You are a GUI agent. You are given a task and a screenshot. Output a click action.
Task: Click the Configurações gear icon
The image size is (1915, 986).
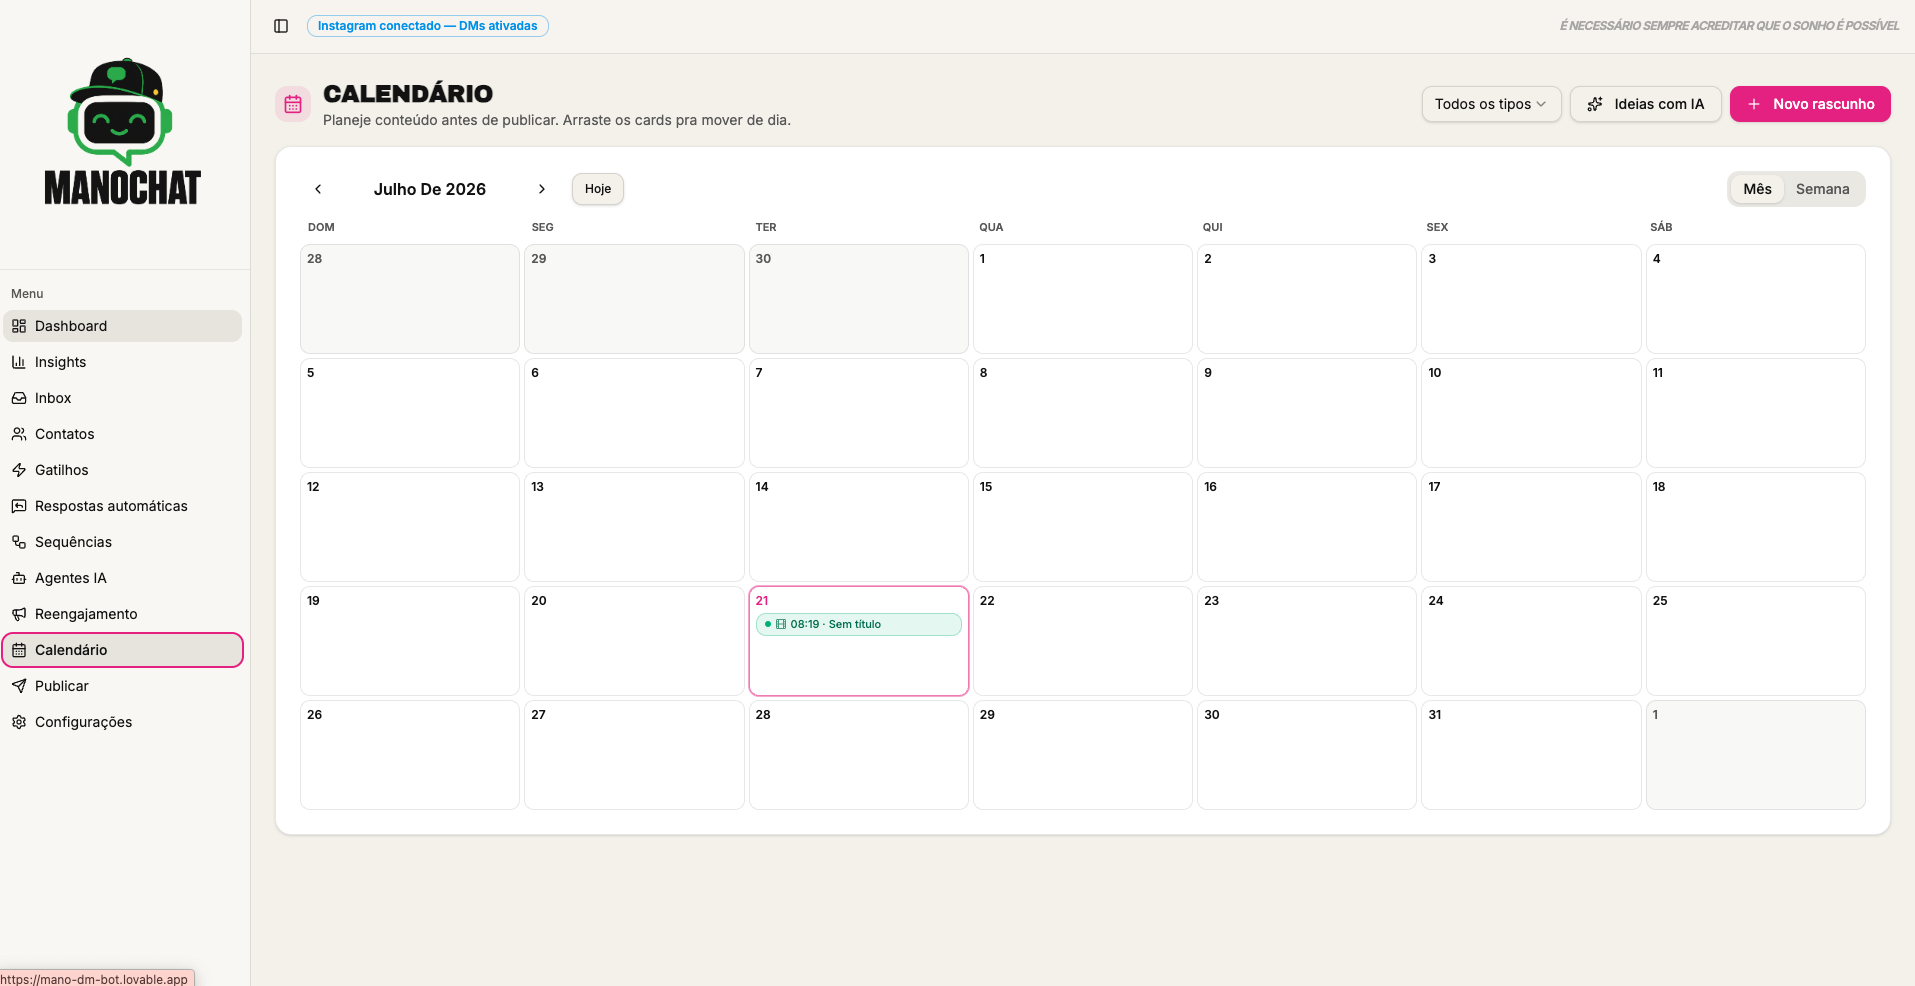19,722
